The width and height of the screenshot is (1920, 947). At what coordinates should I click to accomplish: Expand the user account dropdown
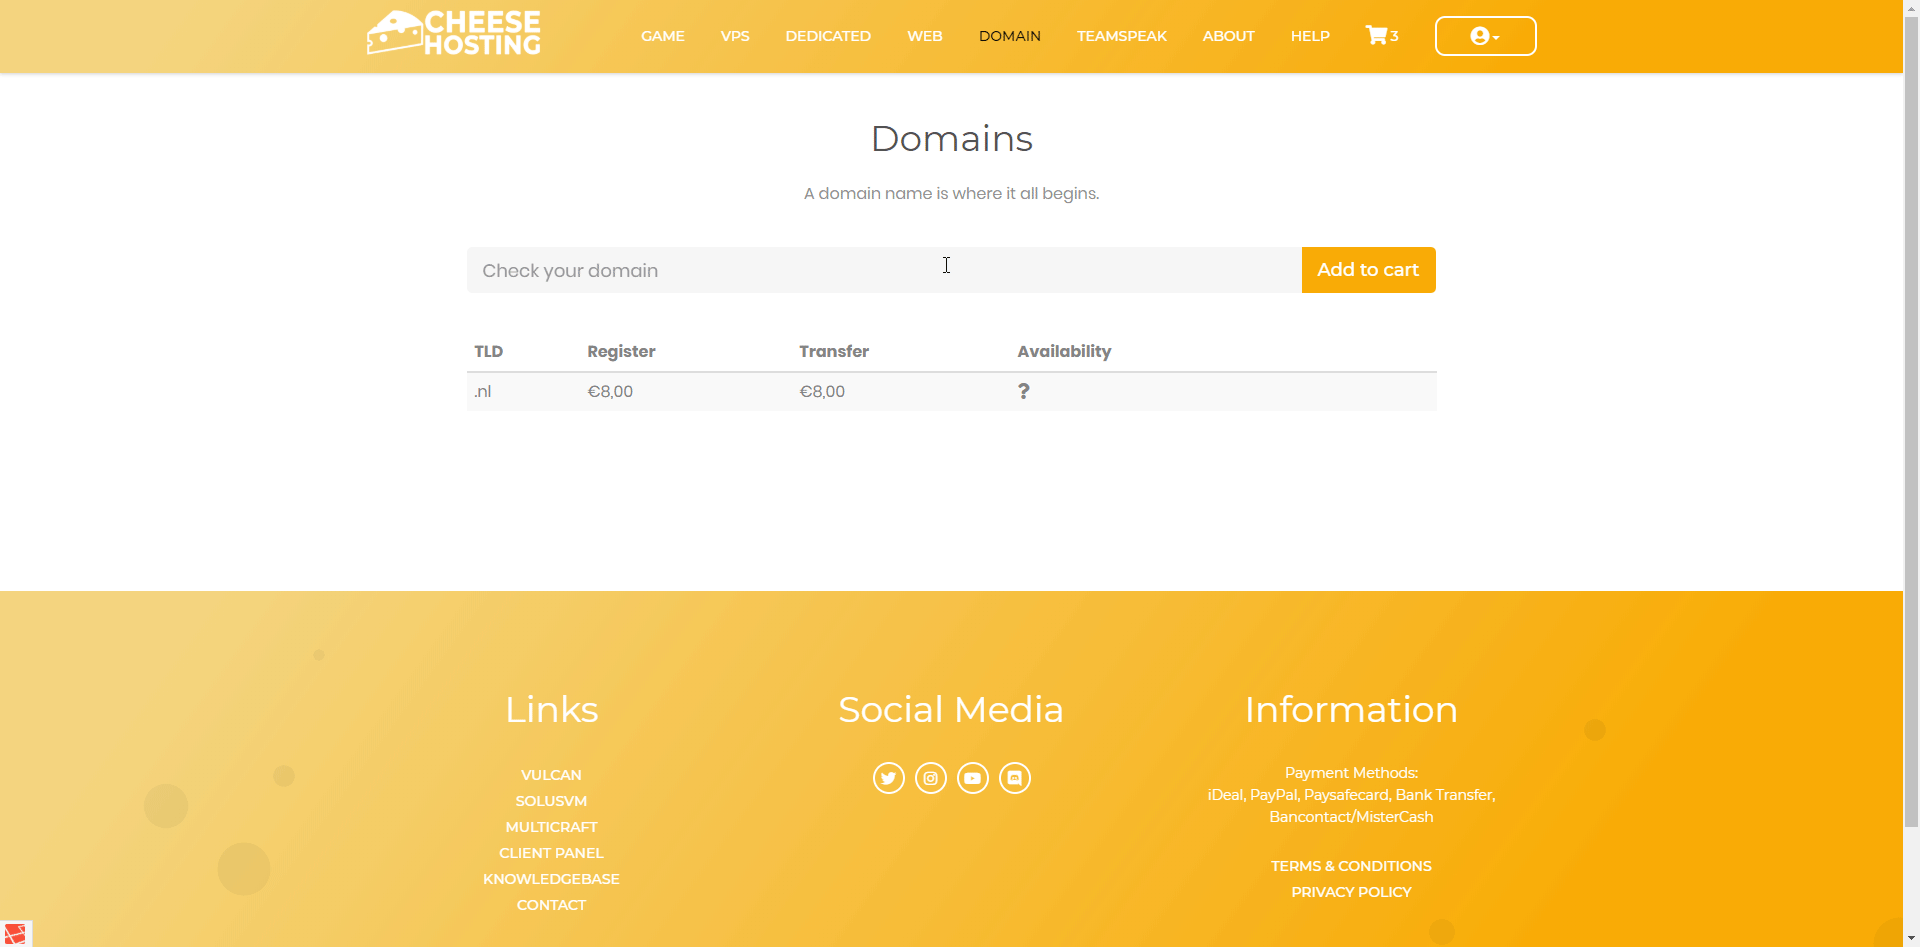tap(1485, 36)
